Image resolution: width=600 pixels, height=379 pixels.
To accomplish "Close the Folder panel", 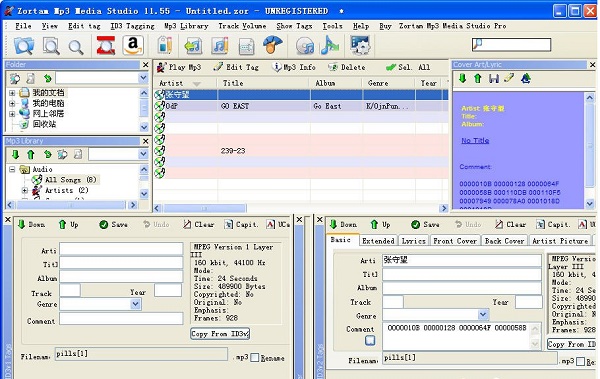I will pos(145,65).
